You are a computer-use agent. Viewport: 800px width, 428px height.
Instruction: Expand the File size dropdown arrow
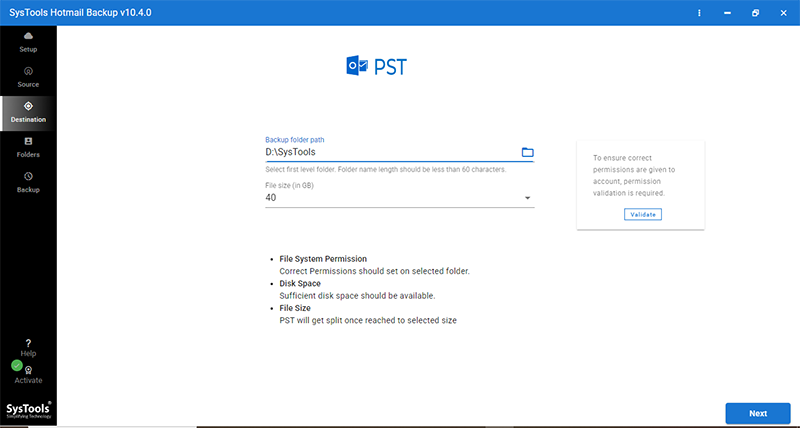[528, 198]
